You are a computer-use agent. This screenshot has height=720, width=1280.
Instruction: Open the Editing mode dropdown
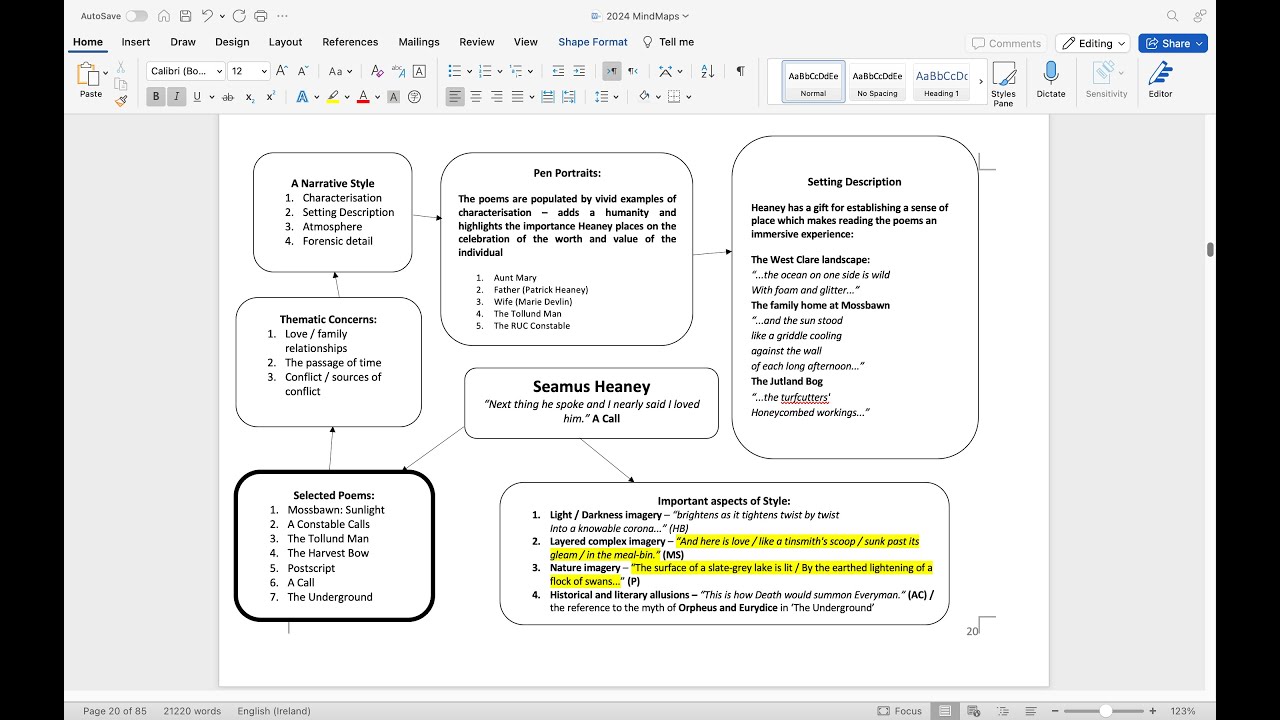coord(1093,43)
